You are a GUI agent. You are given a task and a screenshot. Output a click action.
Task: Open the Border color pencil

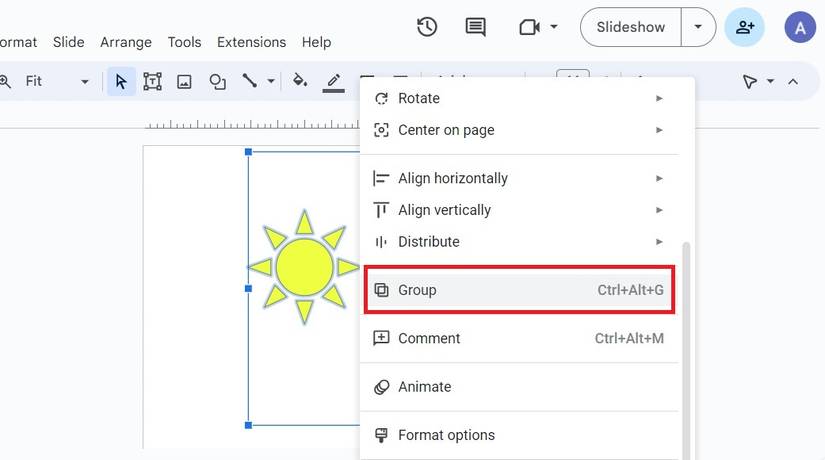[x=334, y=81]
